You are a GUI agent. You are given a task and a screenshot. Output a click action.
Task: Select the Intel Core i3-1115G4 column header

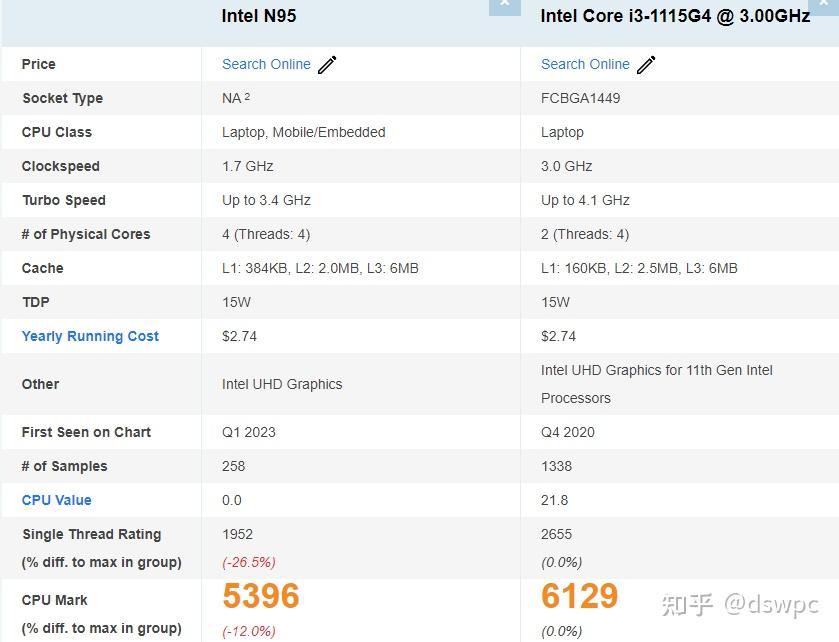(x=672, y=16)
